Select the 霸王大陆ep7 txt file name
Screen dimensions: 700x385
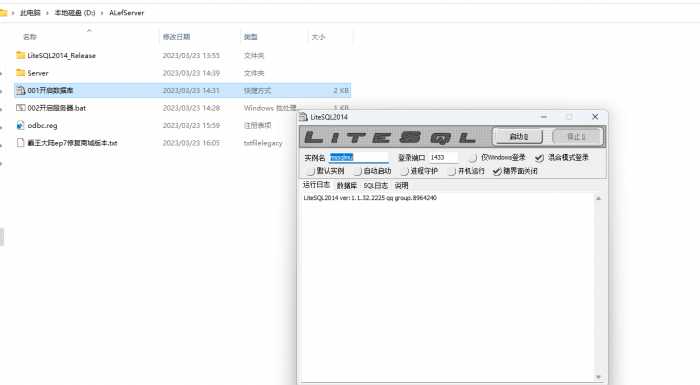[72, 143]
